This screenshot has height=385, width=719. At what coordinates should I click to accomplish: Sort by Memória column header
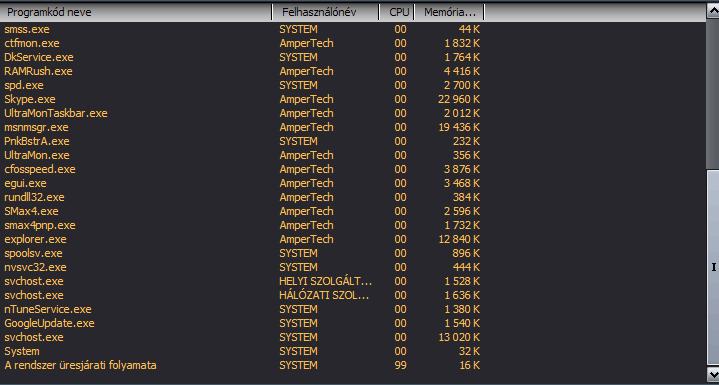pyautogui.click(x=449, y=12)
